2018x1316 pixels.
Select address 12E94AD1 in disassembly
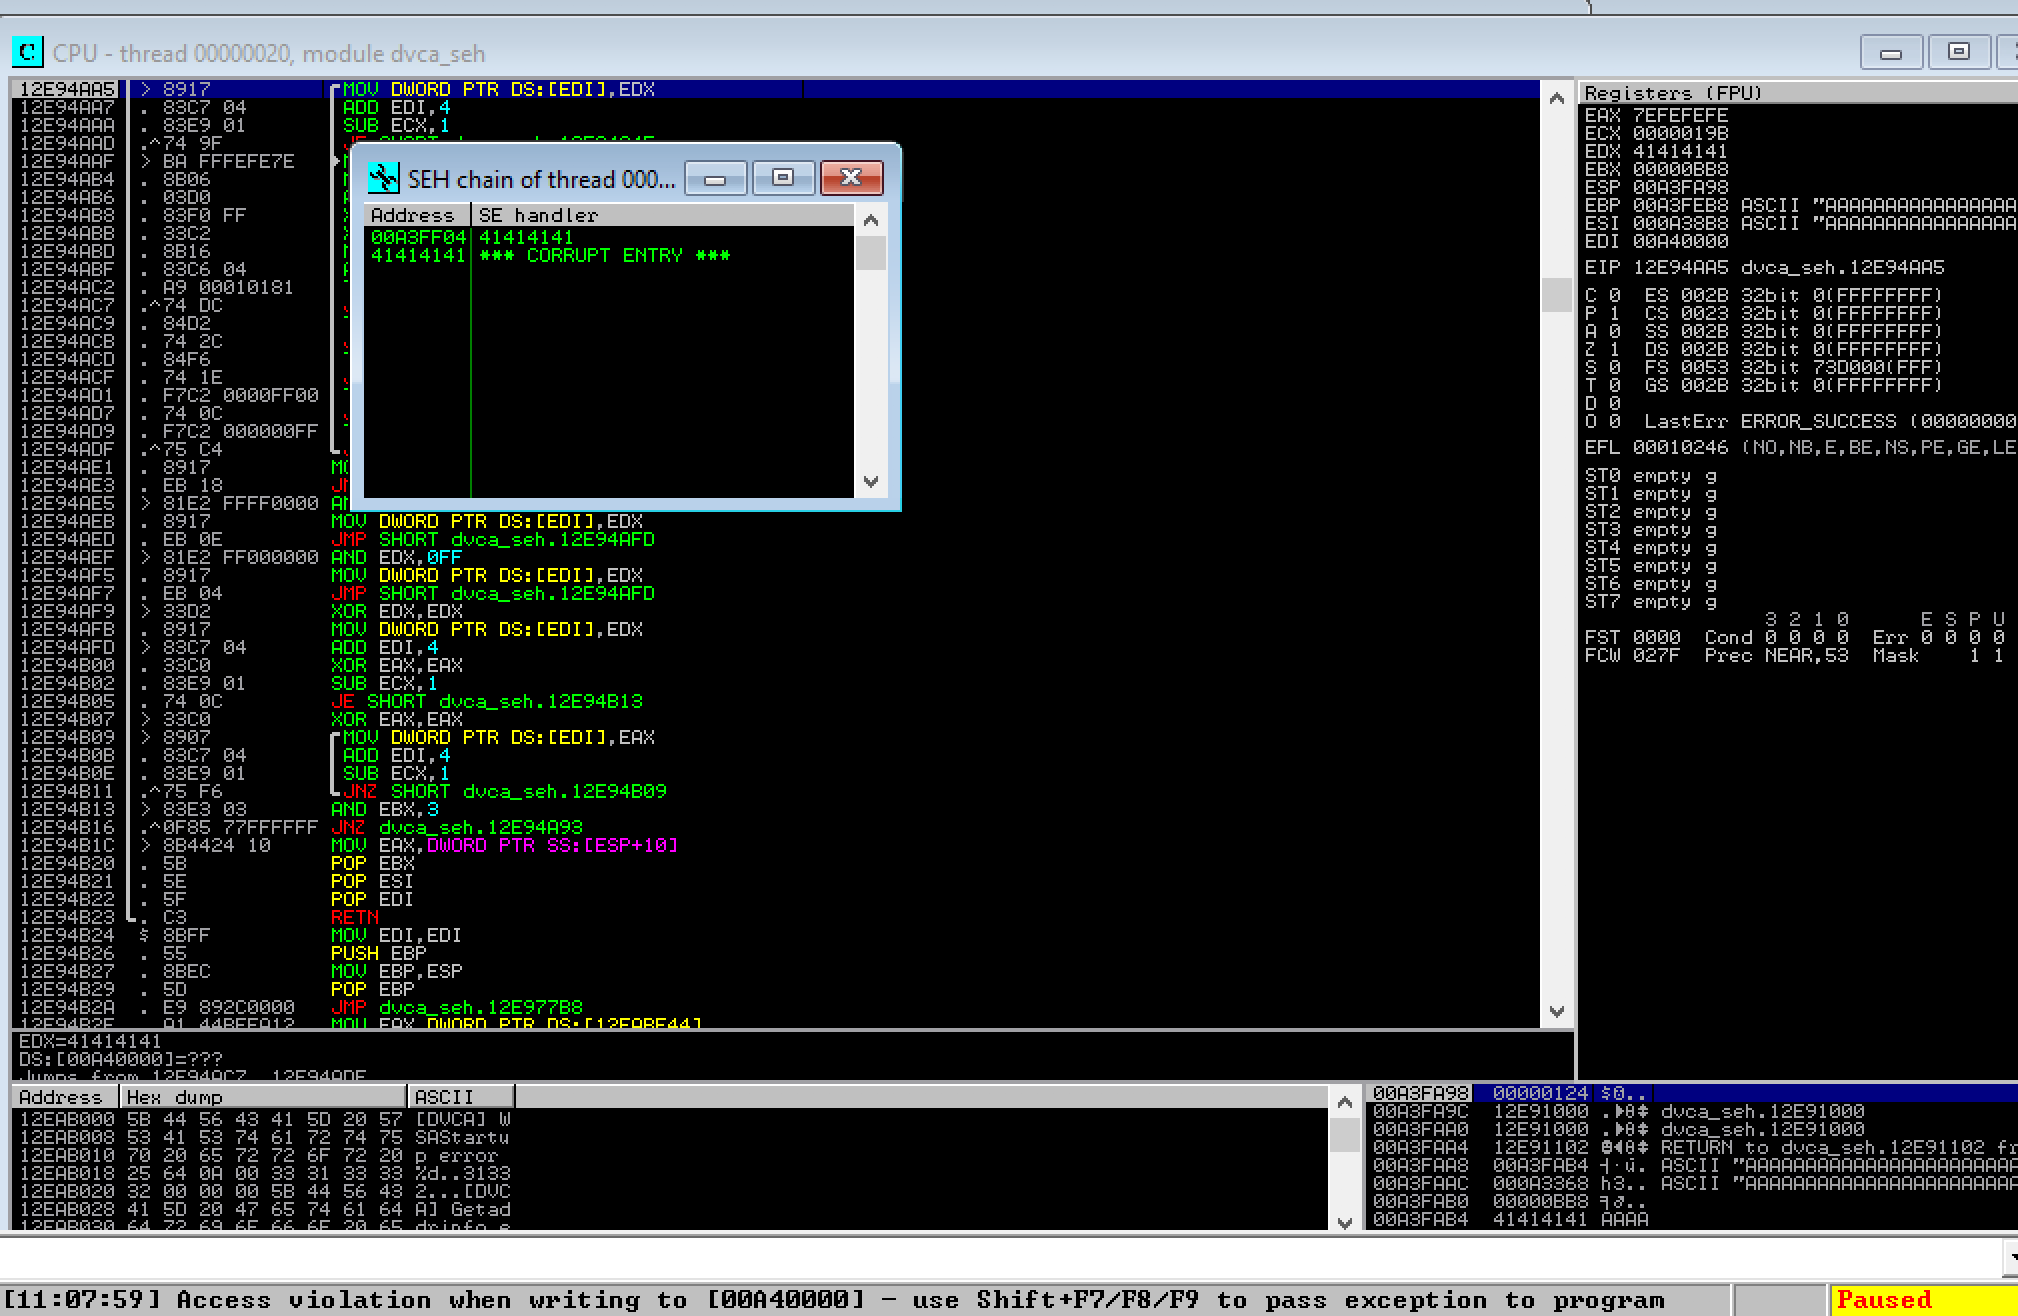pyautogui.click(x=67, y=395)
